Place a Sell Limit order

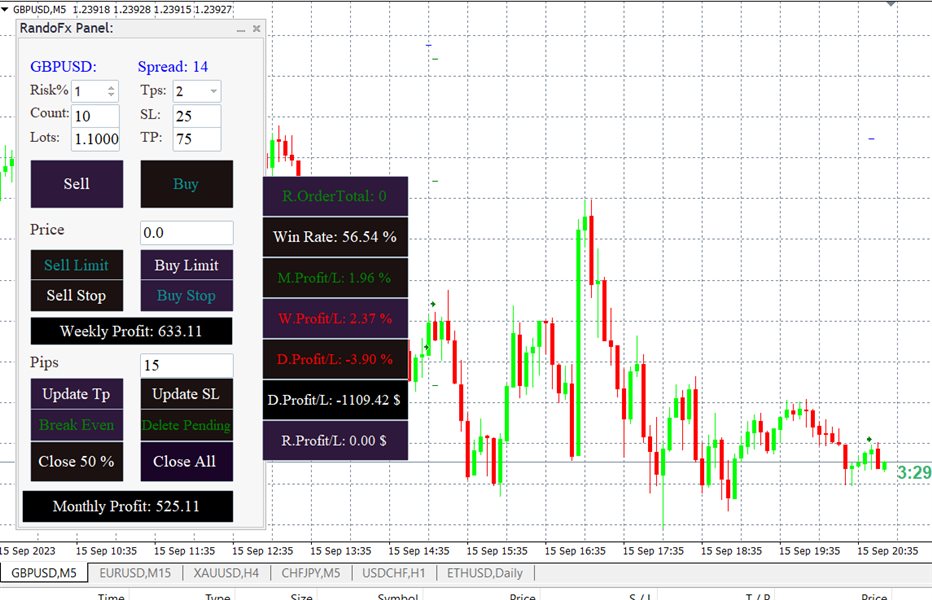point(77,265)
